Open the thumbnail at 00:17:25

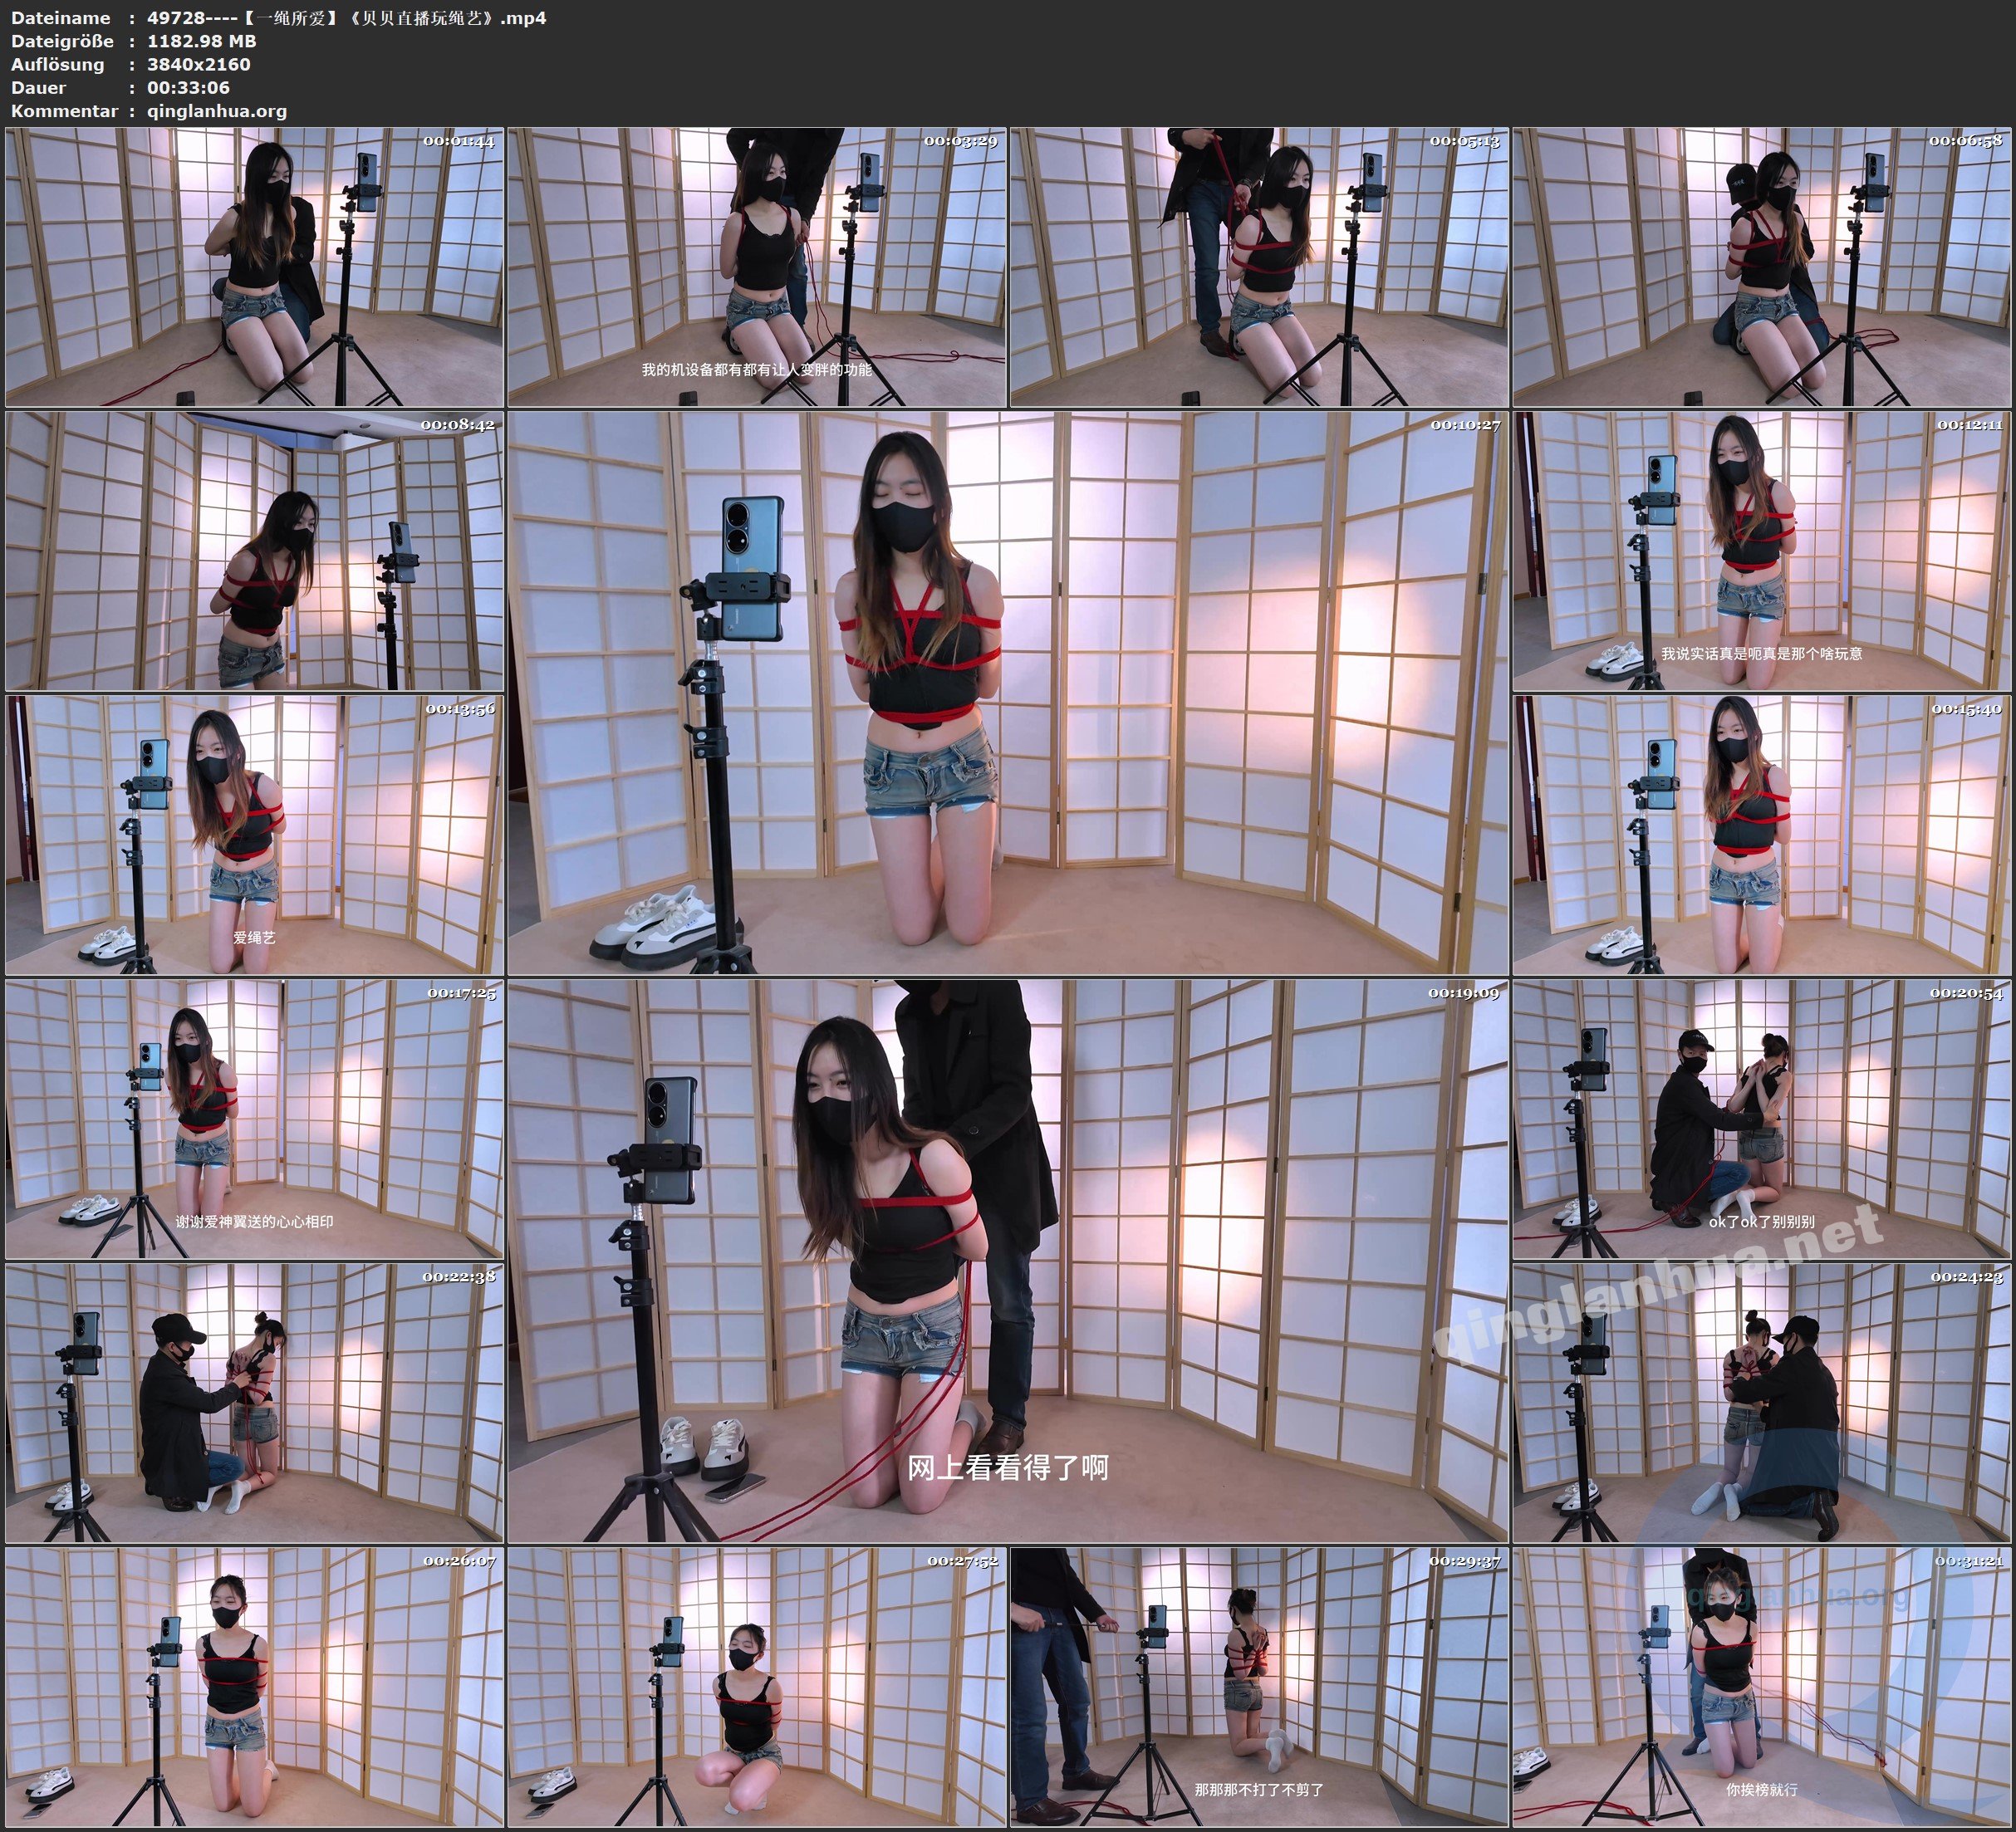click(254, 1119)
